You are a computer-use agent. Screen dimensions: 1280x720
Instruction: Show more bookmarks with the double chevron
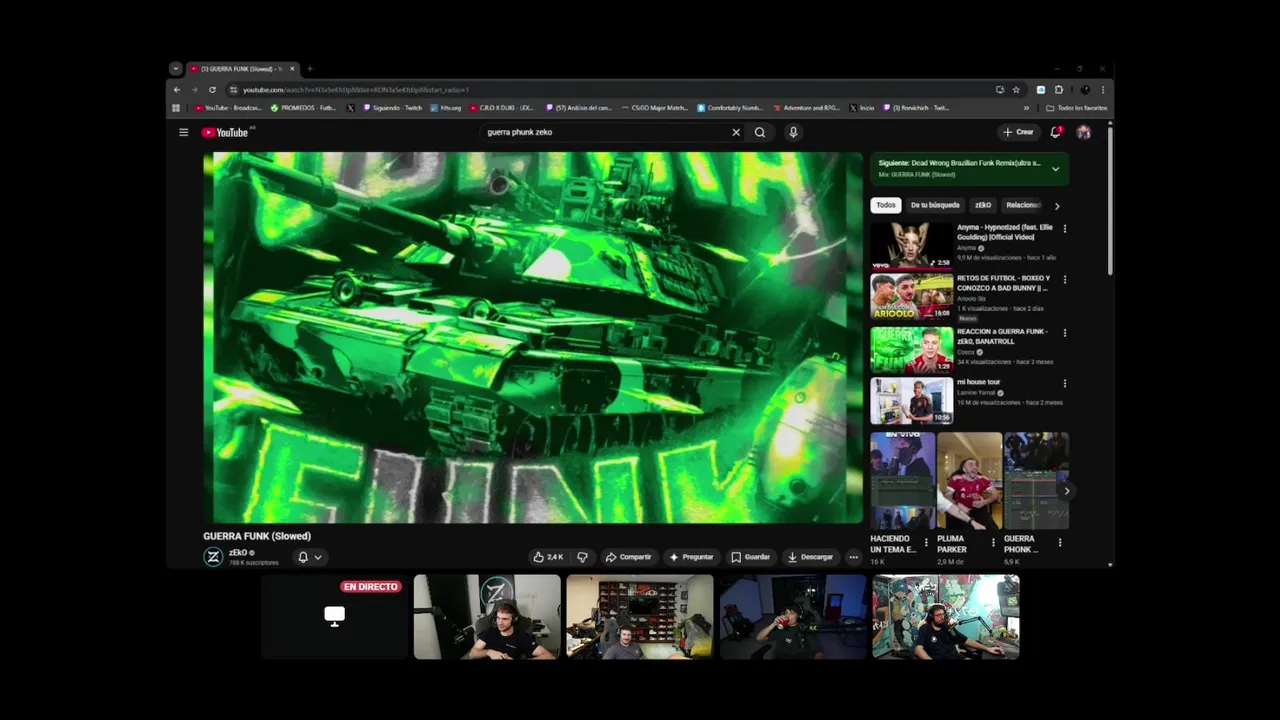click(1026, 108)
